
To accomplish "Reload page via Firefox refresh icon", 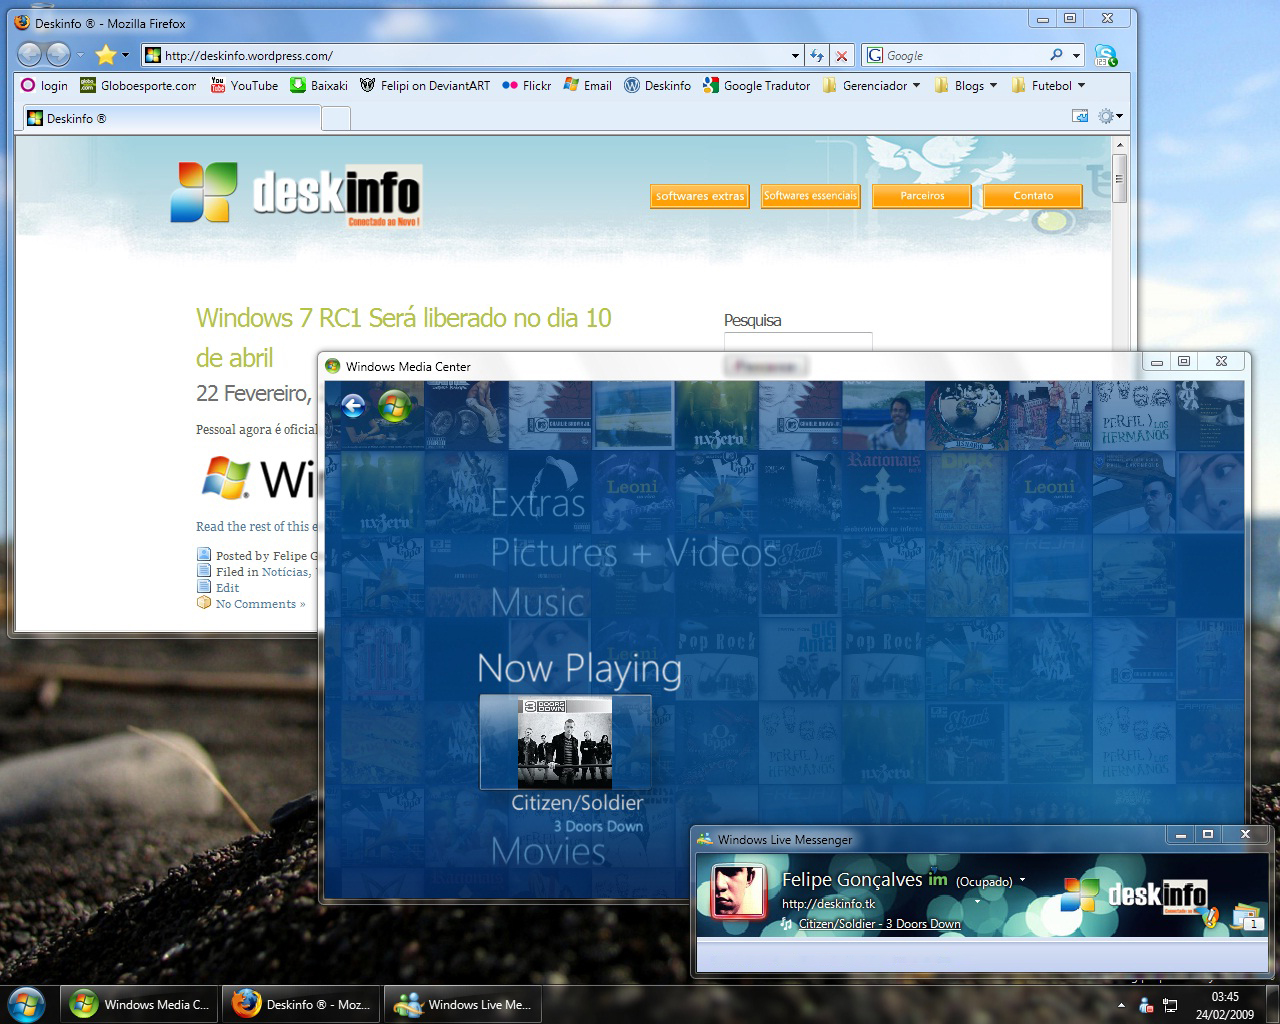I will [x=817, y=56].
